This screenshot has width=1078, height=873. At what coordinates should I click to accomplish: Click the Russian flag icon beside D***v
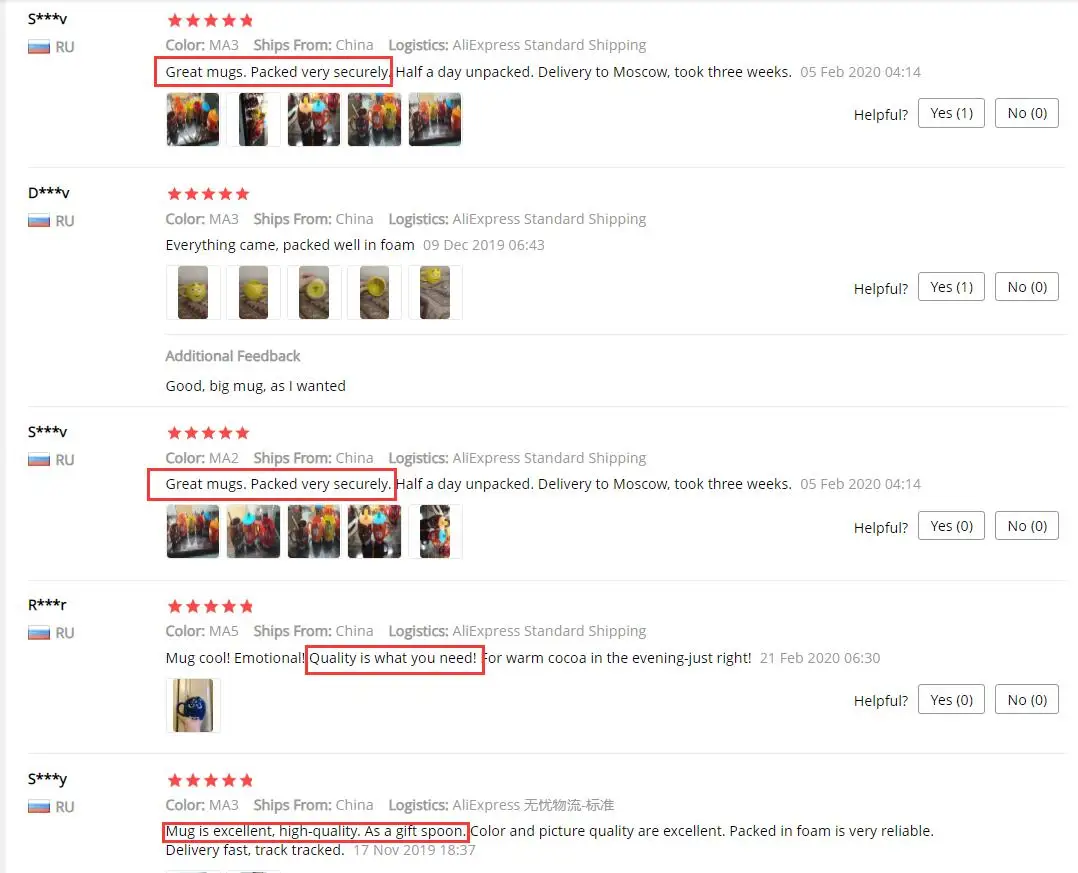click(38, 221)
